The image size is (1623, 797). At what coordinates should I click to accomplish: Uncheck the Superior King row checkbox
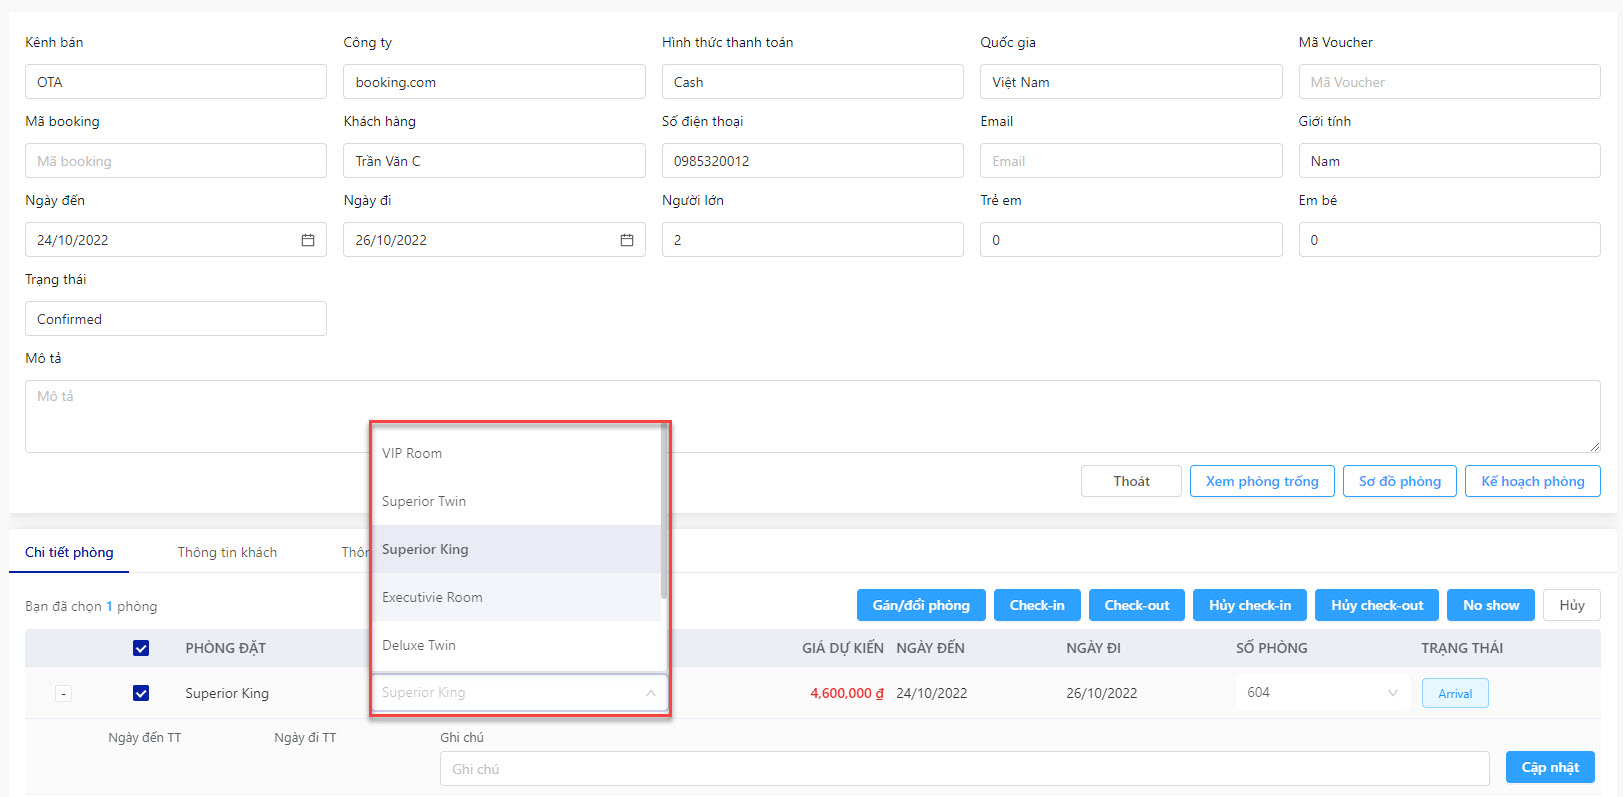tap(141, 693)
